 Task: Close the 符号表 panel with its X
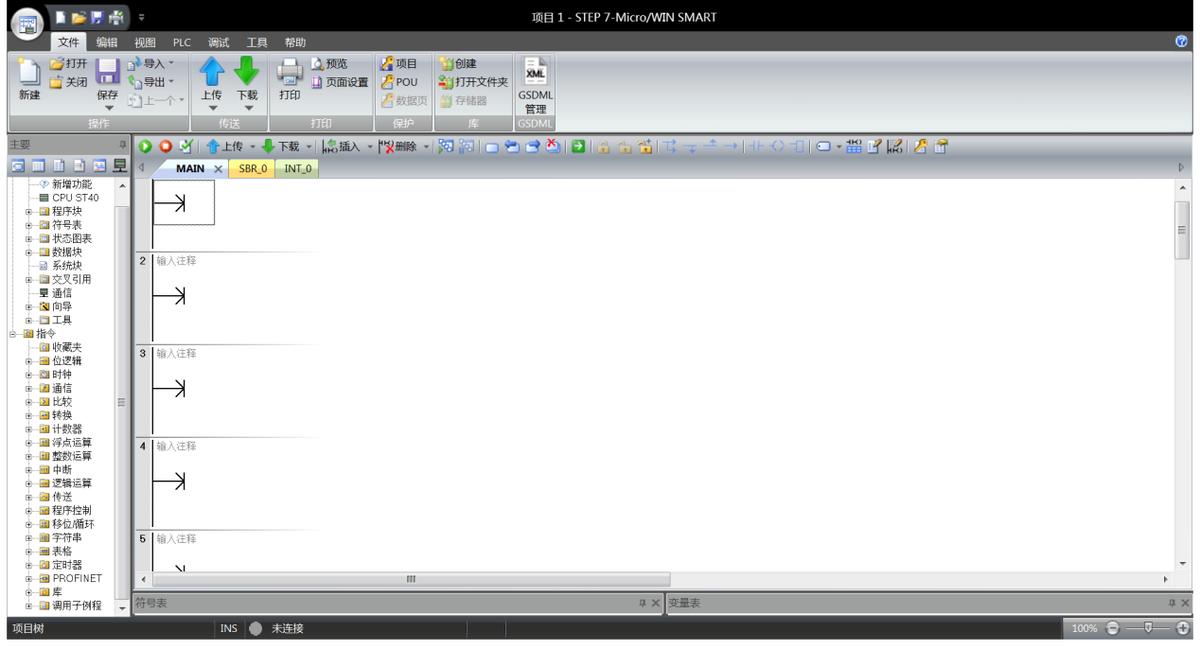coord(656,603)
